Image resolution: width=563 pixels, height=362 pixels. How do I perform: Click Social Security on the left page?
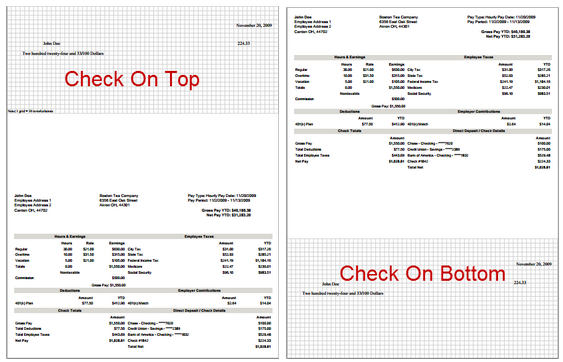(x=140, y=272)
